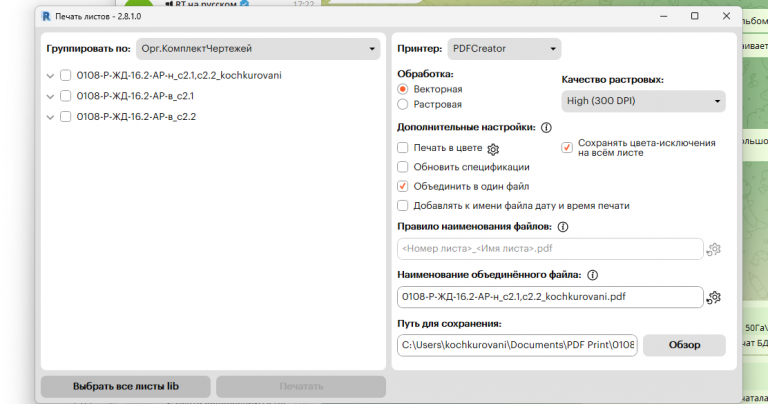The height and width of the screenshot is (404, 768).
Task: Open the Принтер PDFCreator dropdown
Action: [504, 49]
